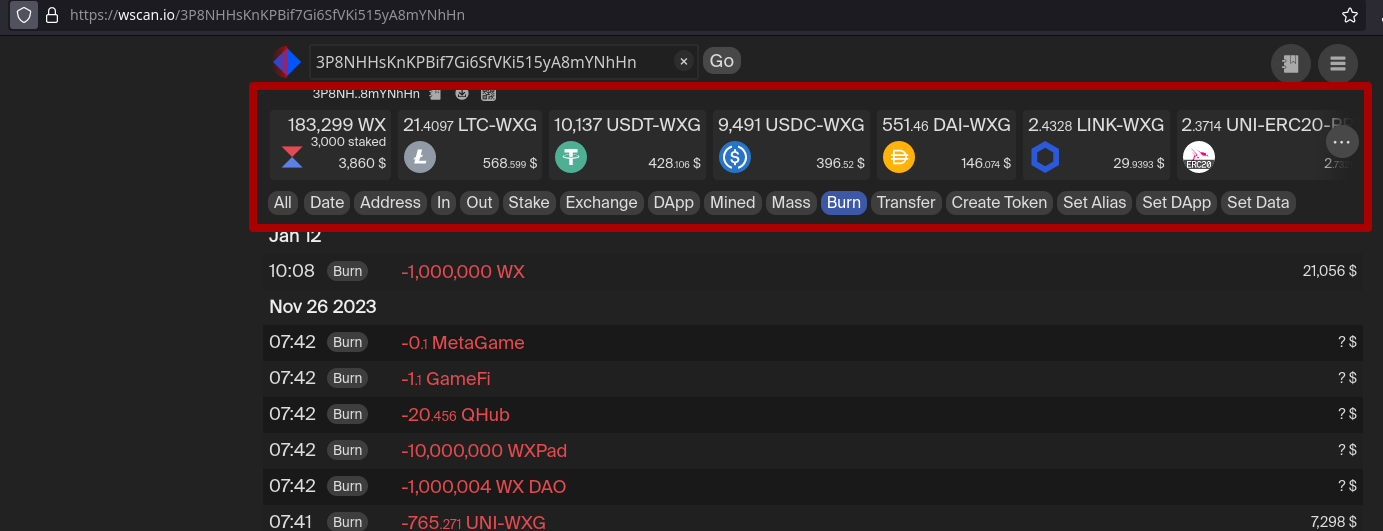Filter by Exchange transactions
1383x531 pixels.
(x=602, y=203)
